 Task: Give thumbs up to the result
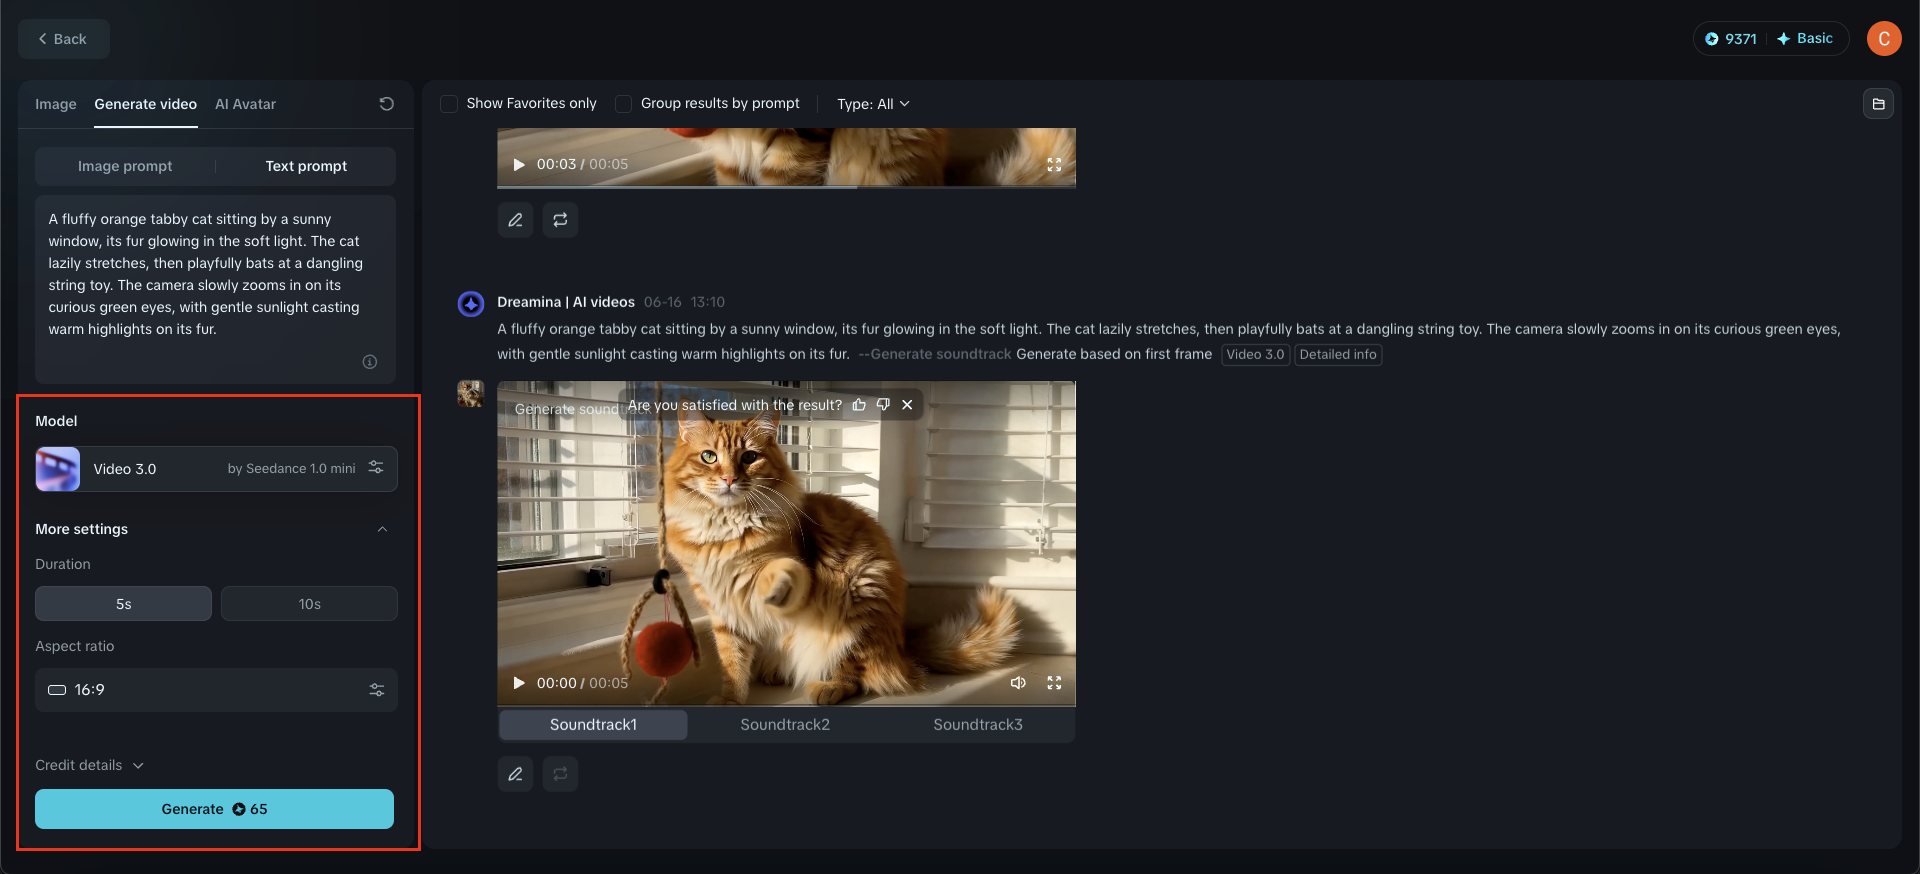[x=859, y=405]
